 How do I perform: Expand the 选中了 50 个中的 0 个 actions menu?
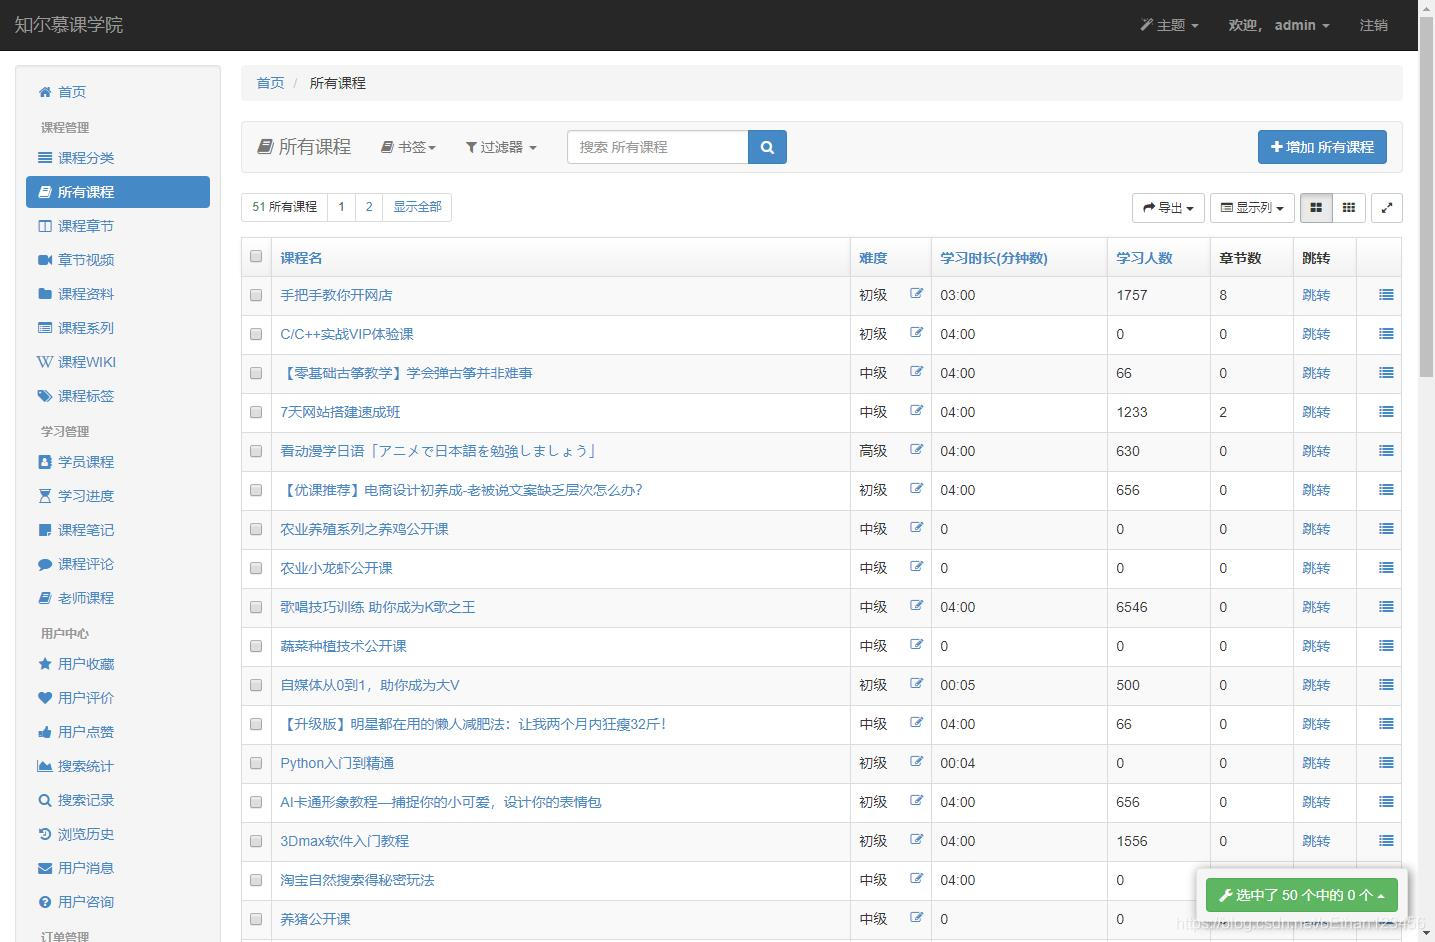coord(1301,895)
